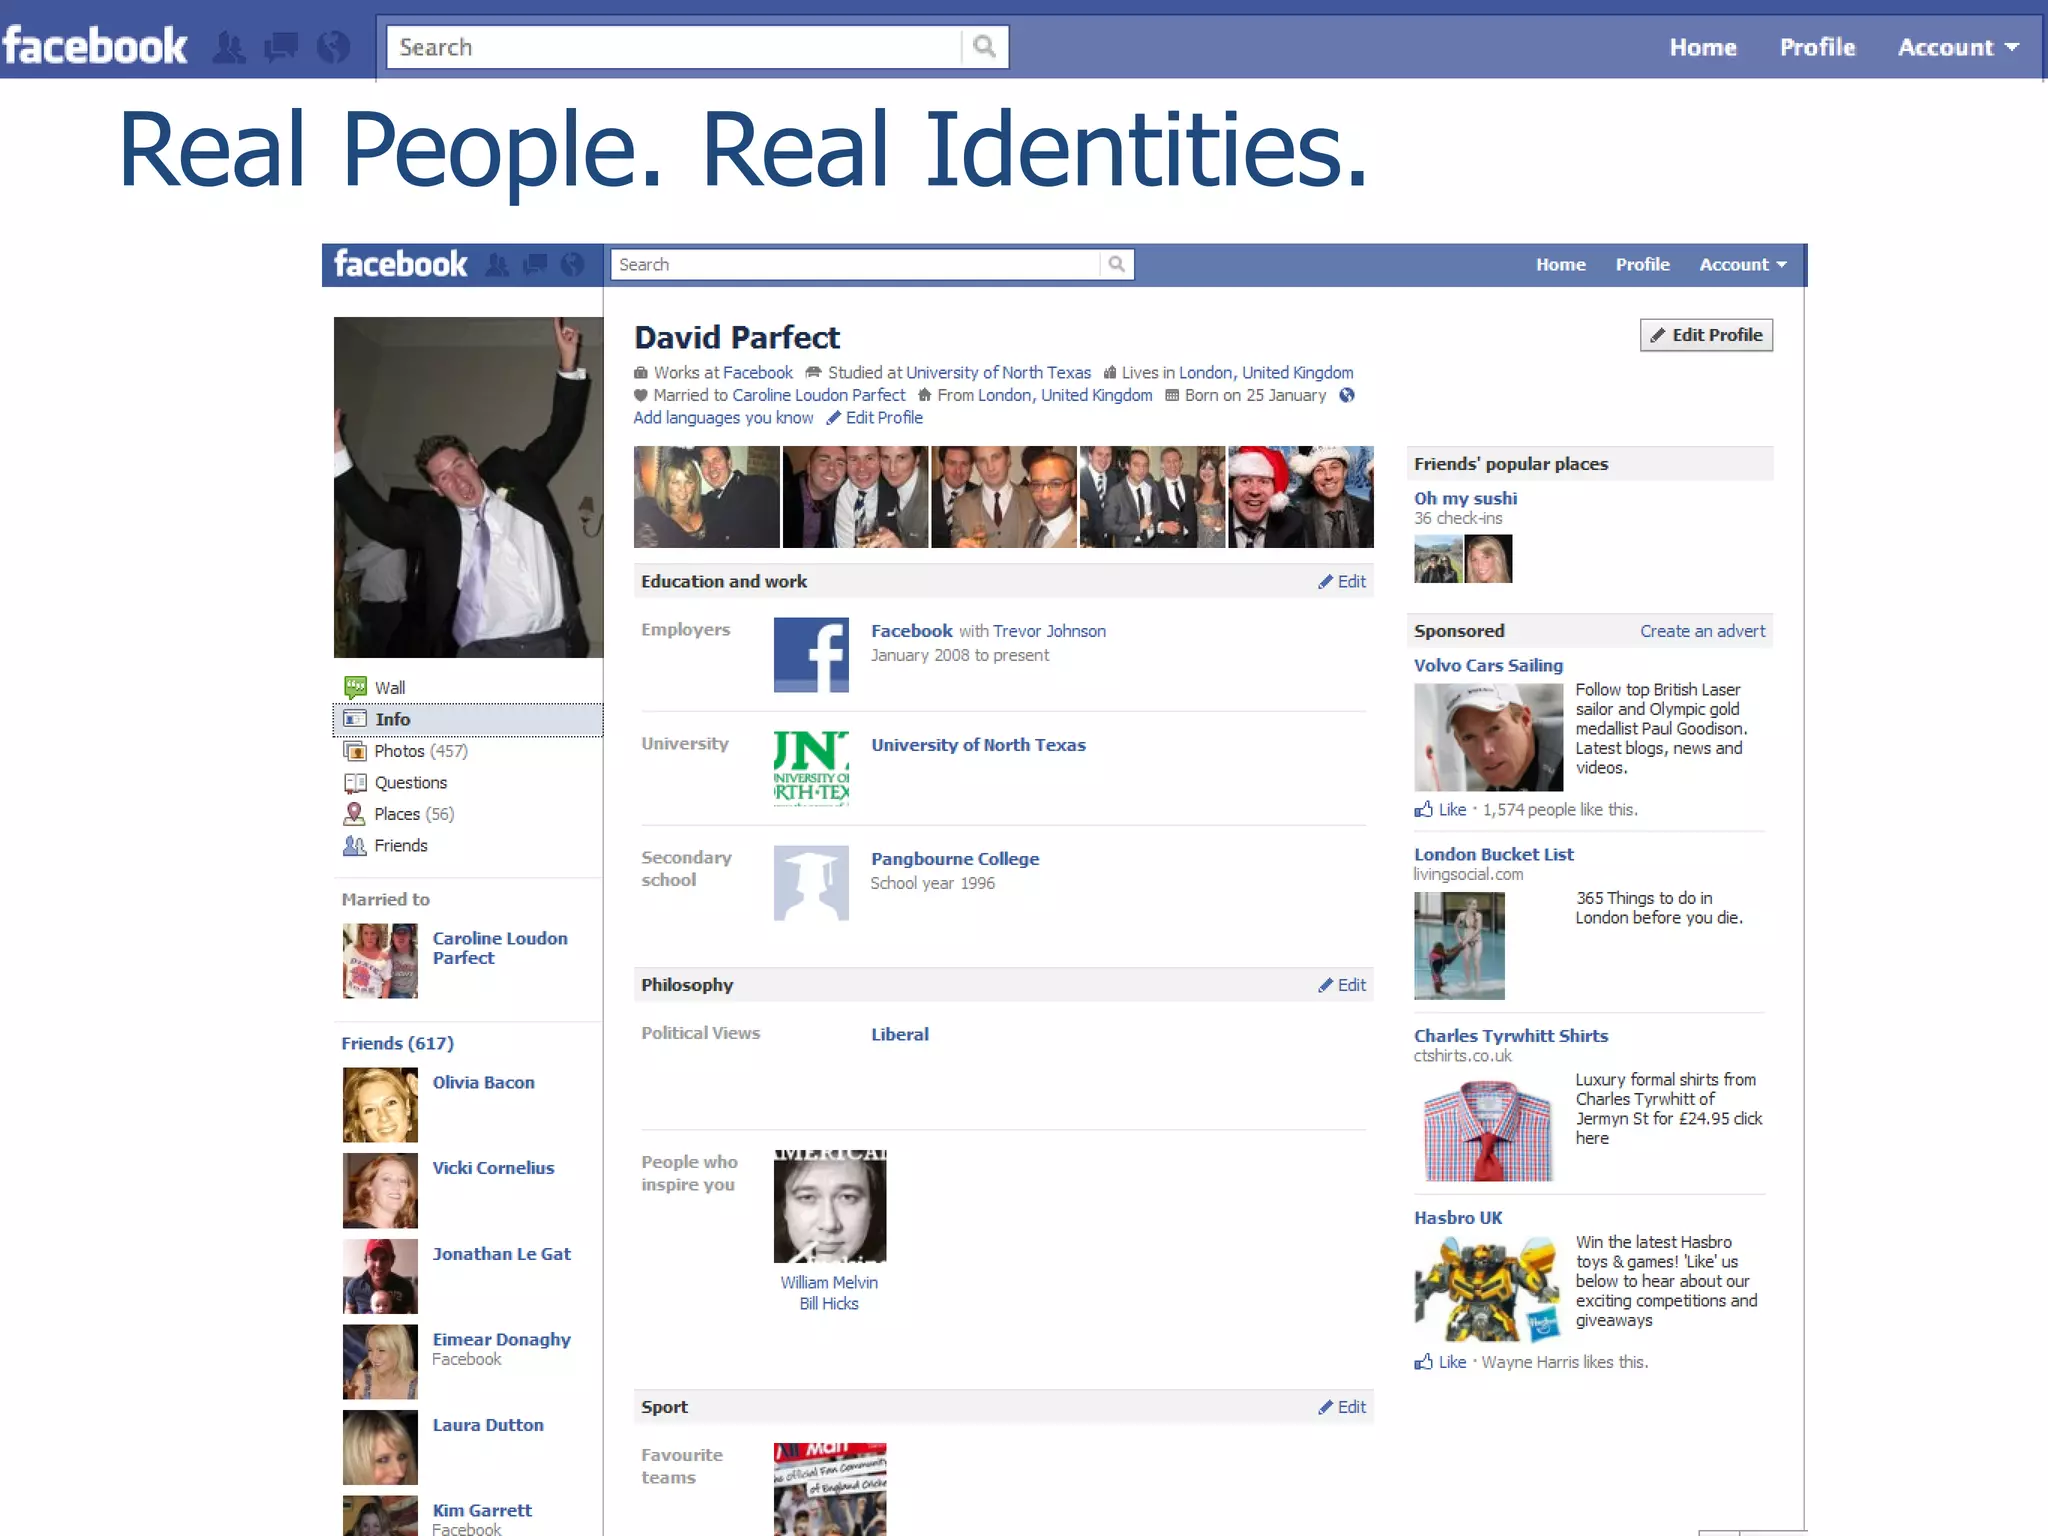Open Olivia Bacon's profile
The image size is (2048, 1536).
click(x=483, y=1082)
